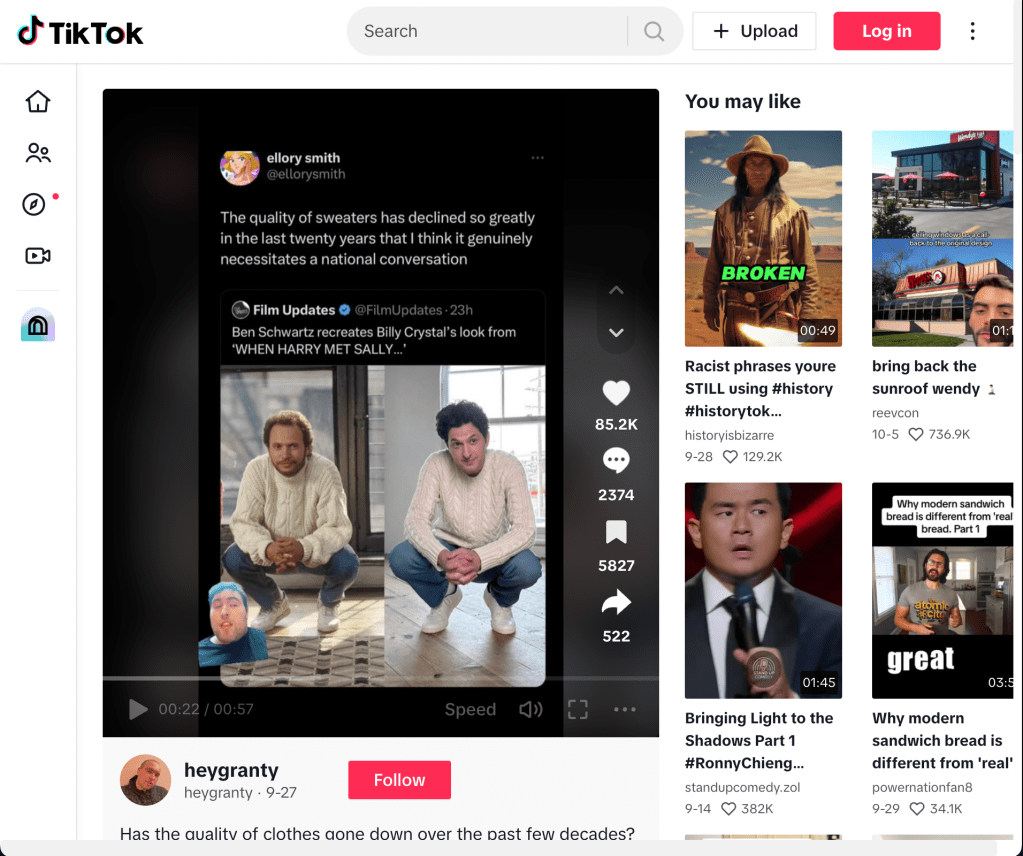The width and height of the screenshot is (1023, 856).
Task: Open the Following people icon
Action: (38, 153)
